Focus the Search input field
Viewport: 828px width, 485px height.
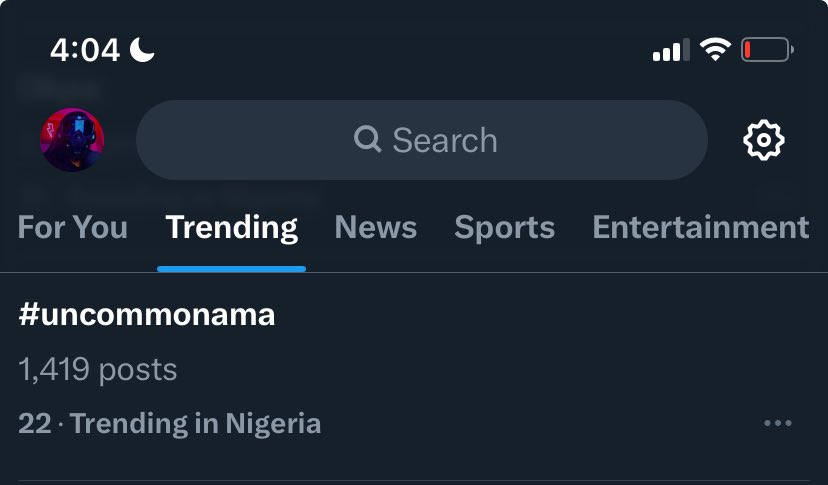pos(422,140)
